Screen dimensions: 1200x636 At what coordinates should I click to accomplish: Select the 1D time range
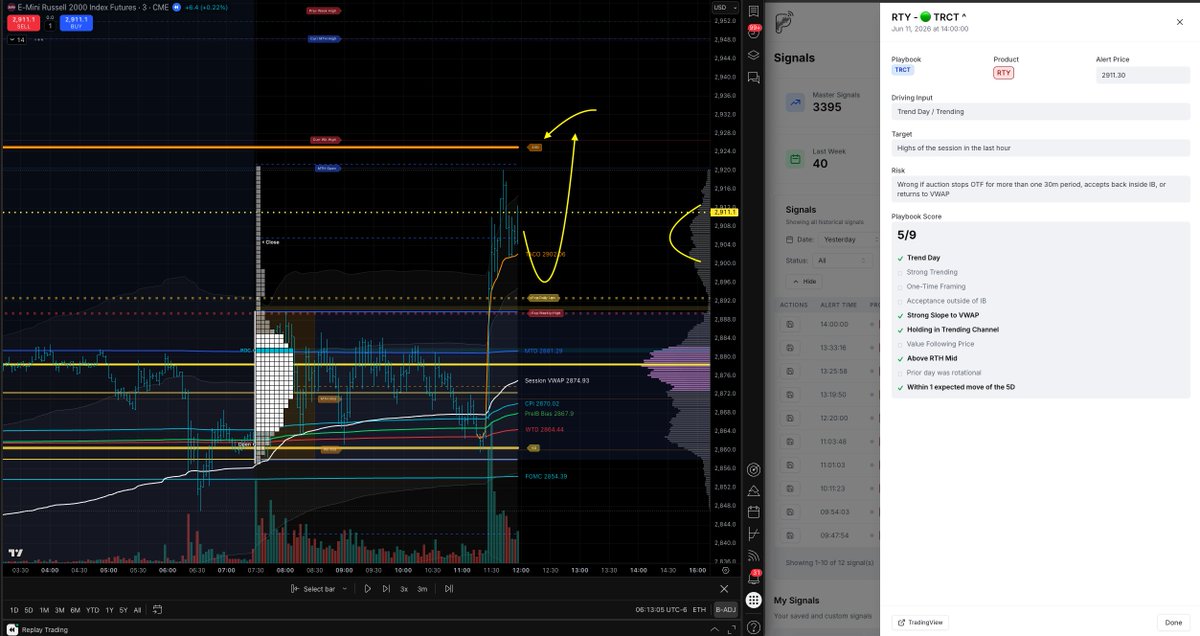(x=14, y=609)
